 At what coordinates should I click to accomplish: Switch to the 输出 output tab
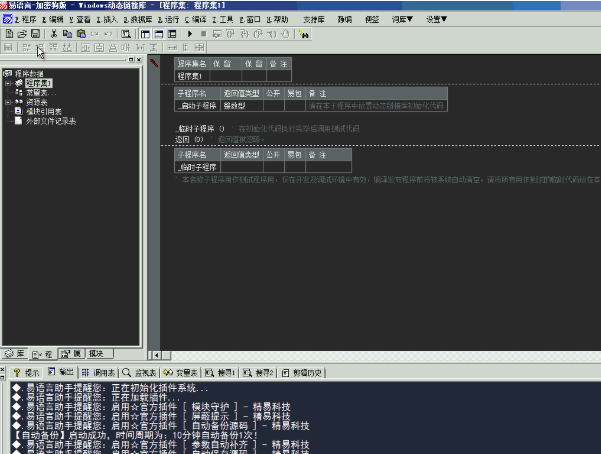(x=63, y=372)
